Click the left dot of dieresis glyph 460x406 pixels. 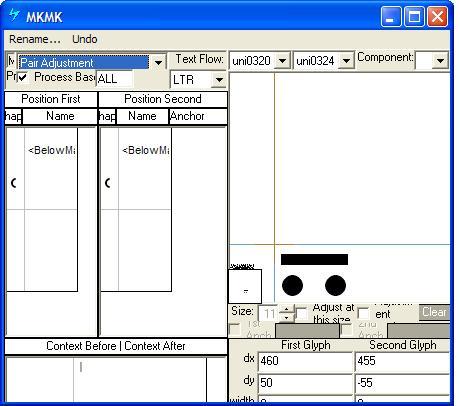click(292, 286)
